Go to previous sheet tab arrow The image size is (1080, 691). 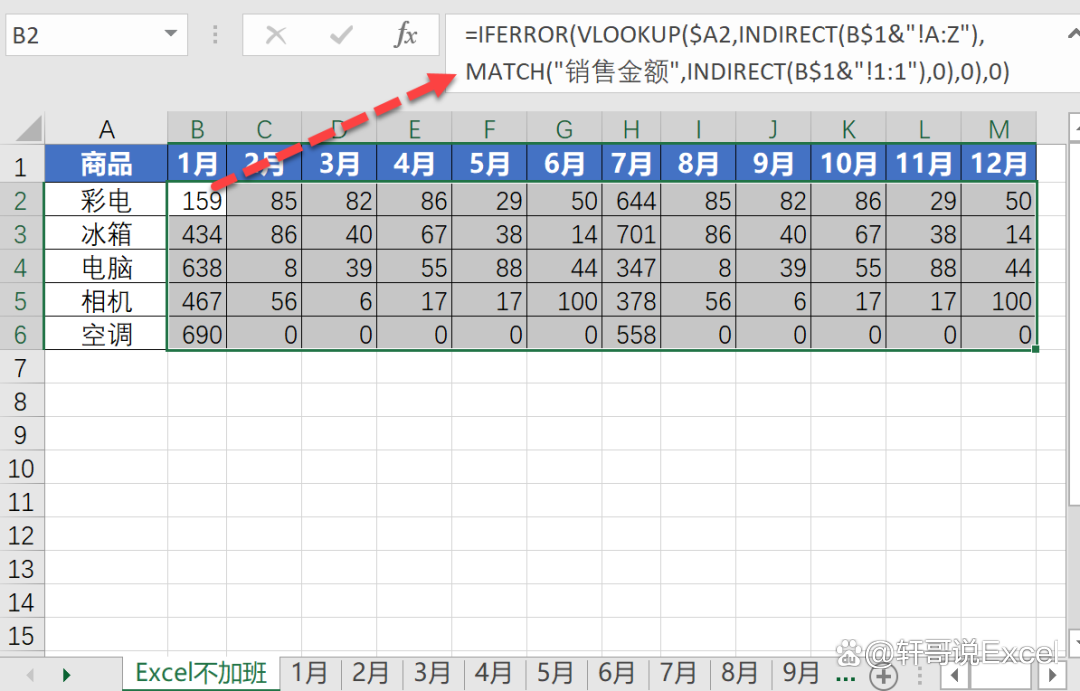30,674
